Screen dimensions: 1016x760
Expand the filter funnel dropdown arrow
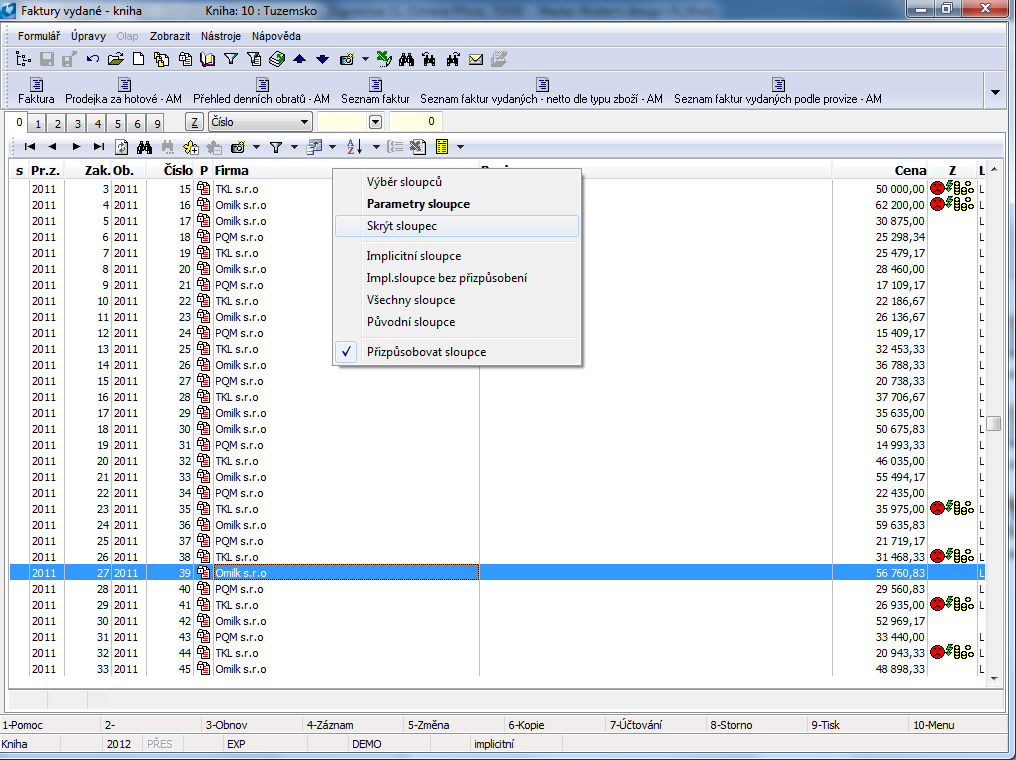(x=294, y=148)
